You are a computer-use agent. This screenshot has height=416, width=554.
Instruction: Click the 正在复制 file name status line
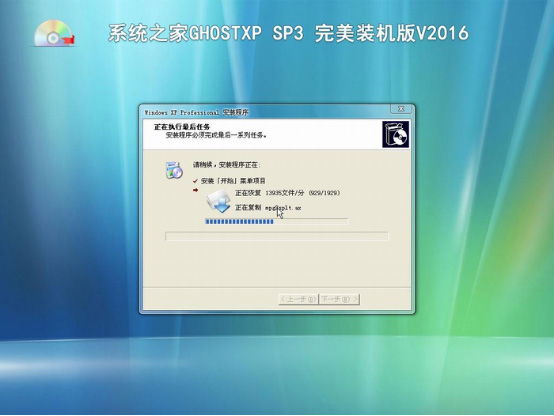[x=268, y=207]
